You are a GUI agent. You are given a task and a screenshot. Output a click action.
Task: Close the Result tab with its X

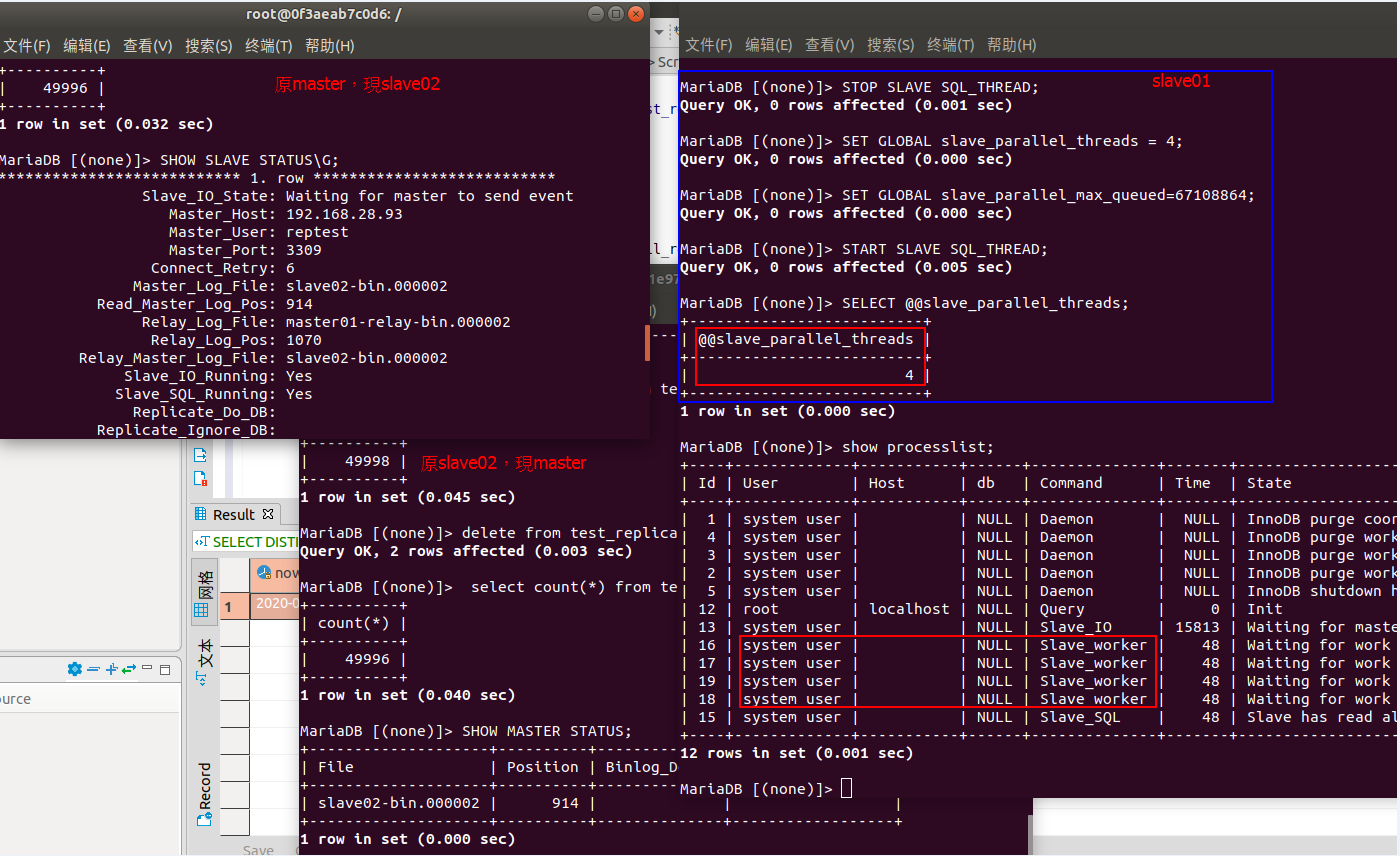click(x=268, y=514)
